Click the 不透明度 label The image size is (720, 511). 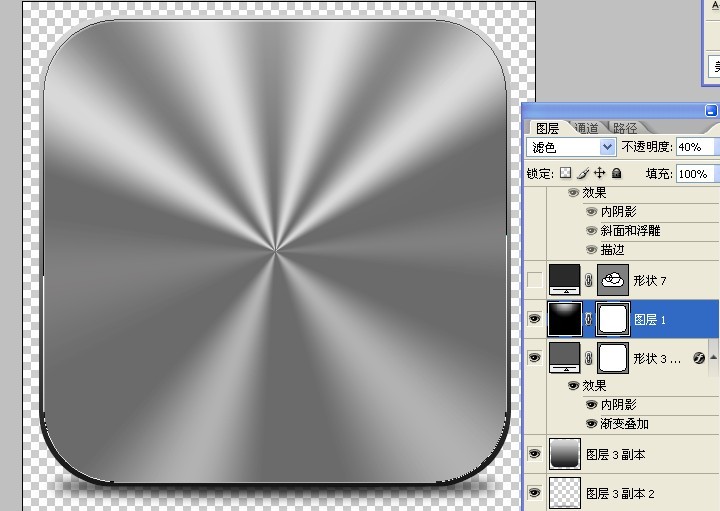click(x=647, y=147)
